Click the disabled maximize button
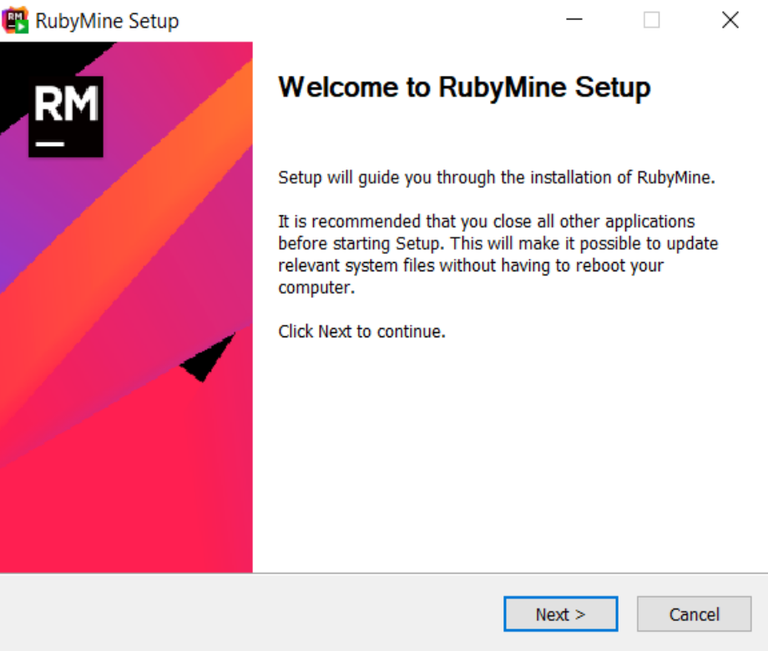 tap(651, 20)
